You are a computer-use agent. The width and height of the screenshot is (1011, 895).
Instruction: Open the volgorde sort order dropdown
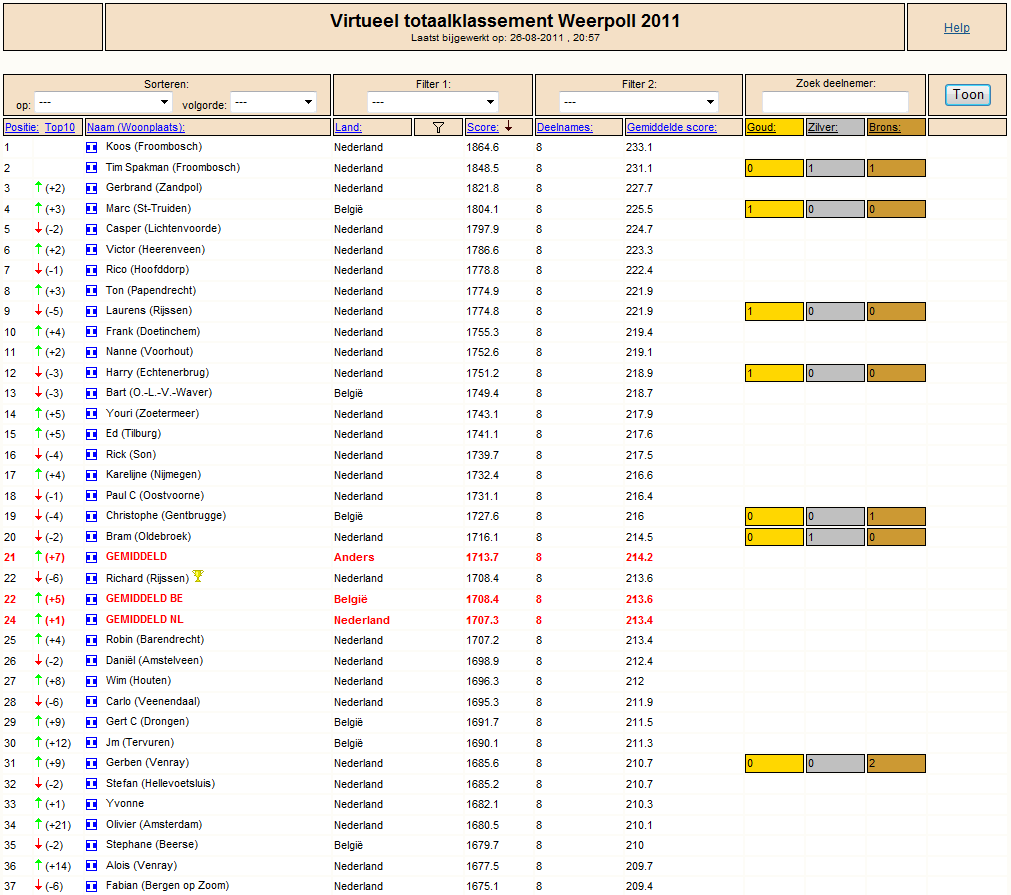[x=273, y=102]
